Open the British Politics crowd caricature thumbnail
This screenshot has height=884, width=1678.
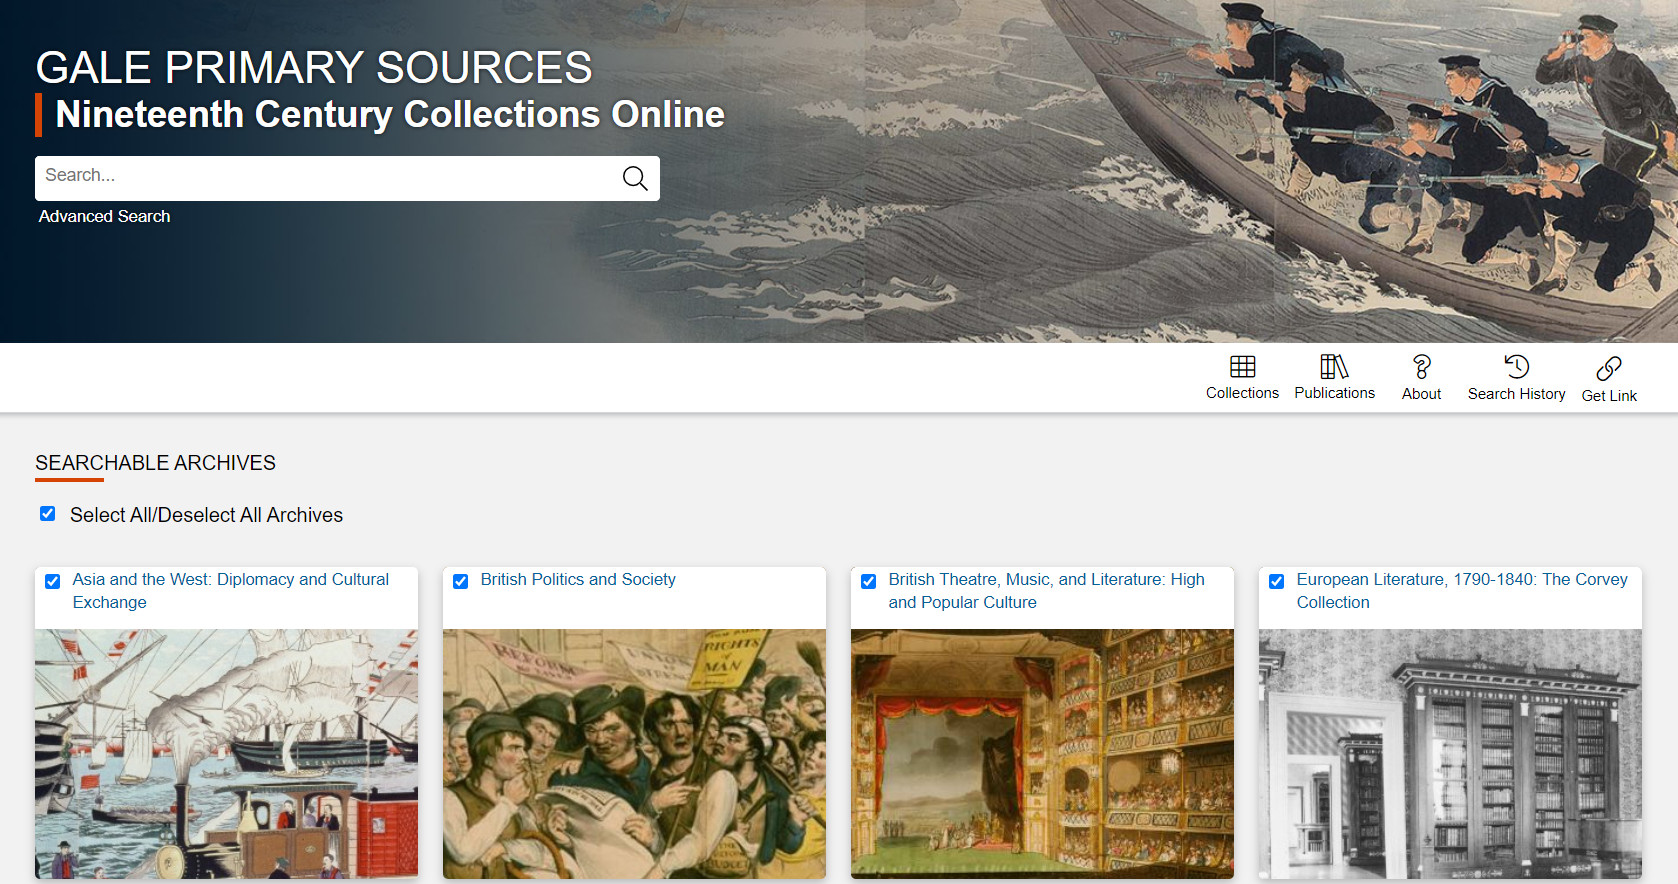(634, 754)
